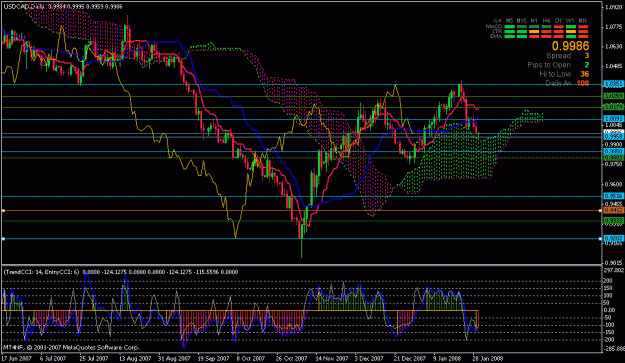
Task: Click the Hi to Low value 36
Action: coord(585,74)
